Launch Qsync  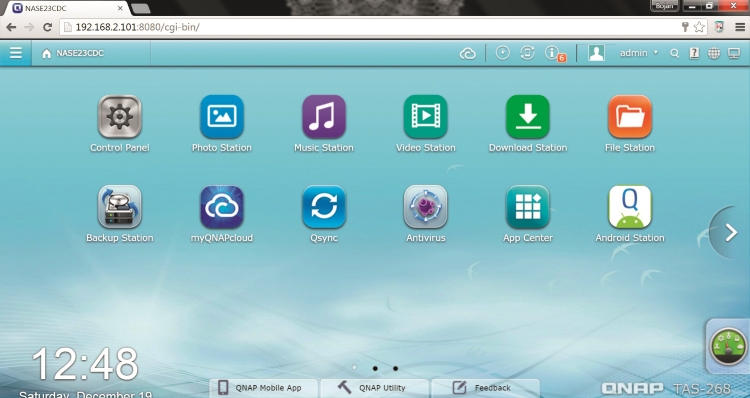324,207
